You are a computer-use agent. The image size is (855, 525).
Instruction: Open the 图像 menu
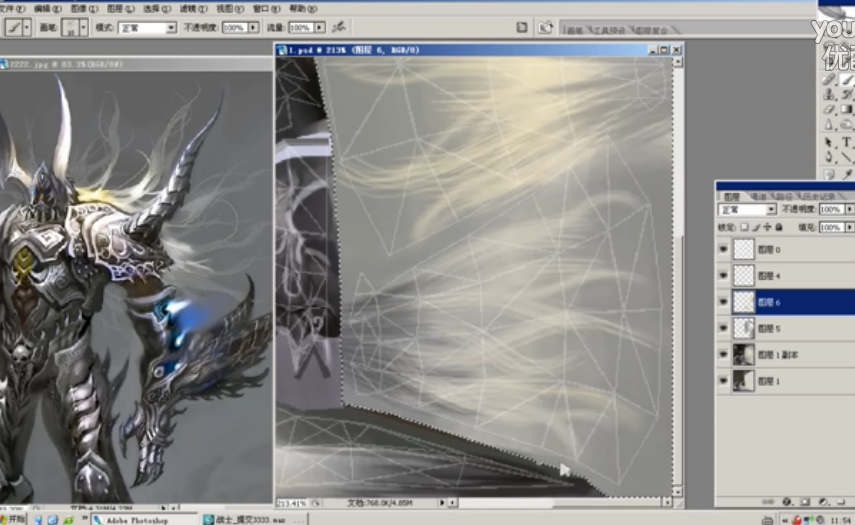click(x=84, y=9)
